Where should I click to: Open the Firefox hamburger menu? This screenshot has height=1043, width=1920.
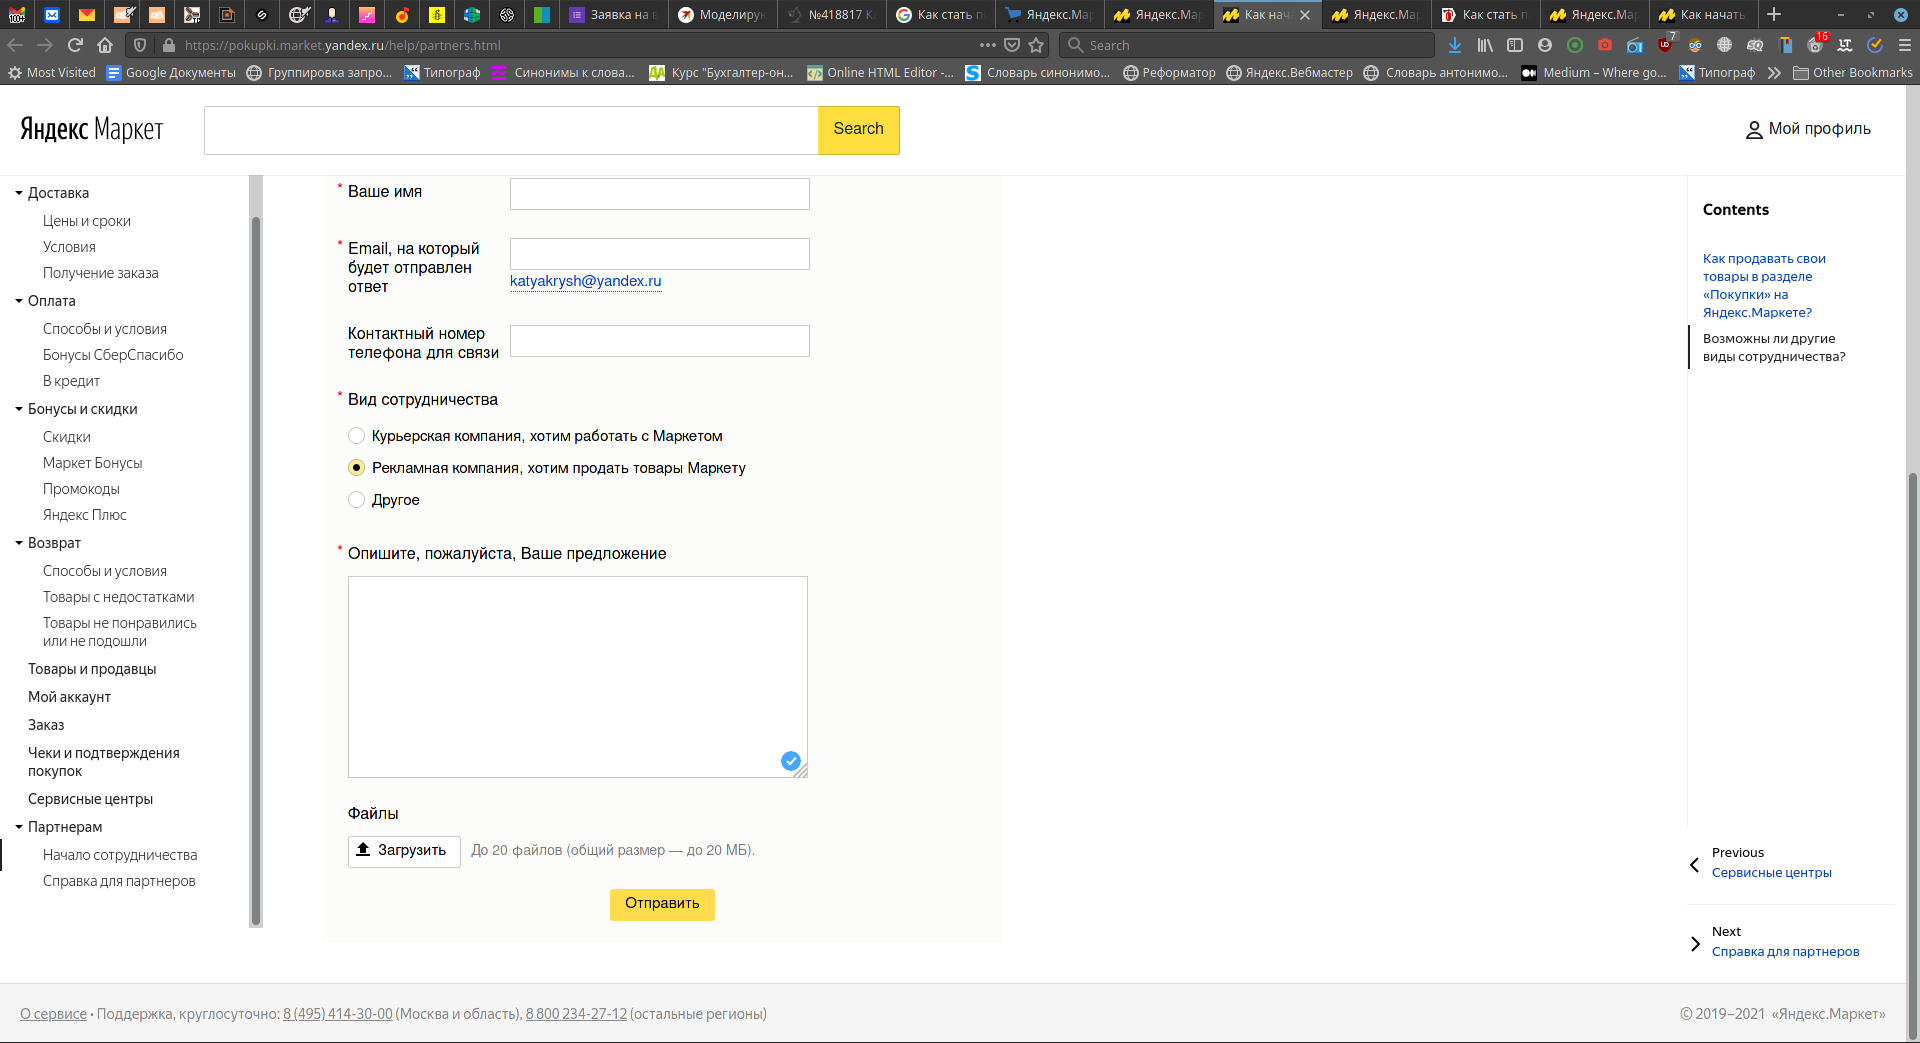click(x=1905, y=45)
